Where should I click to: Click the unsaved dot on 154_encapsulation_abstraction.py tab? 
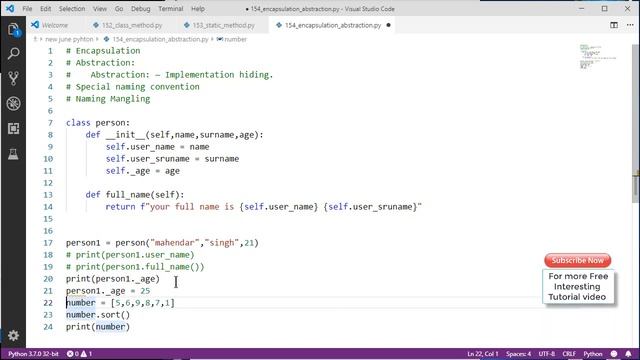[388, 25]
